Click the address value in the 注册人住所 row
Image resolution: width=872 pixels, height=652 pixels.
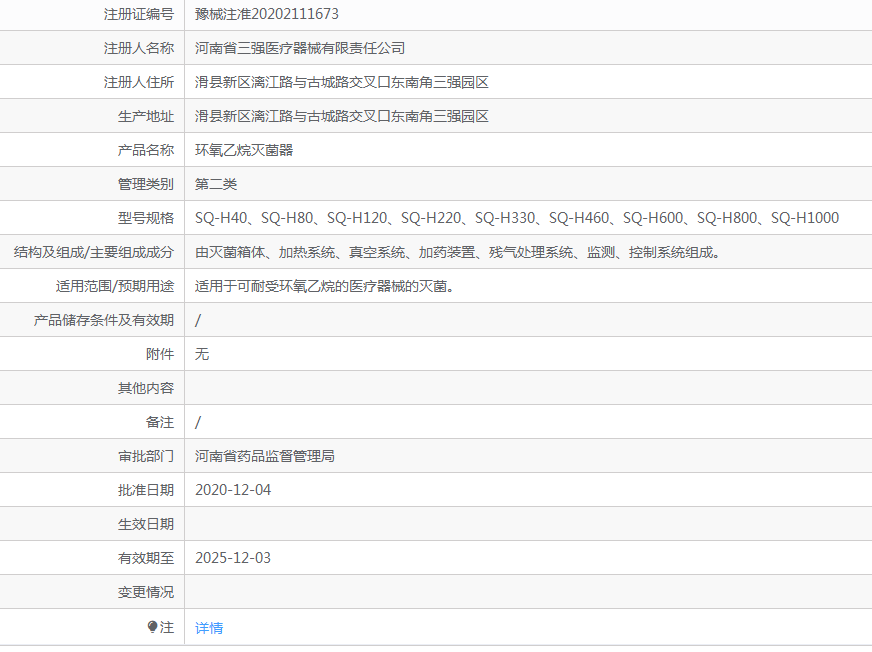(x=341, y=82)
